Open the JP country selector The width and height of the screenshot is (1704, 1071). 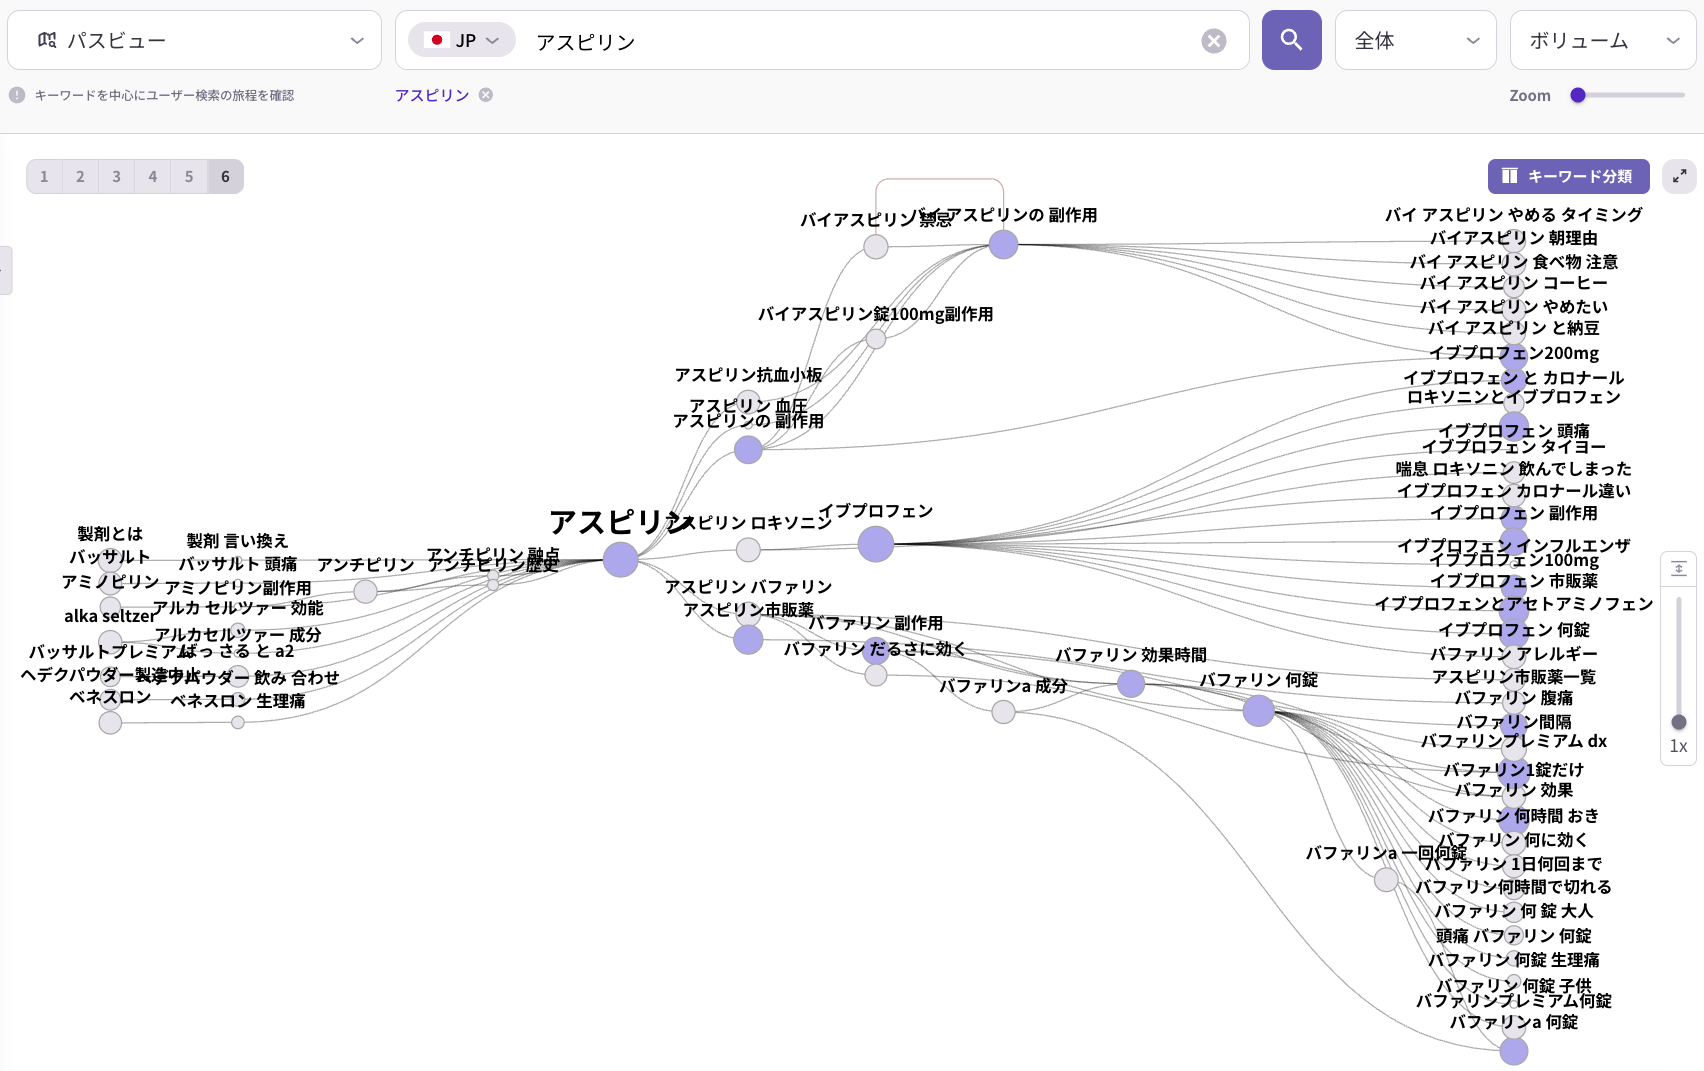coord(462,41)
